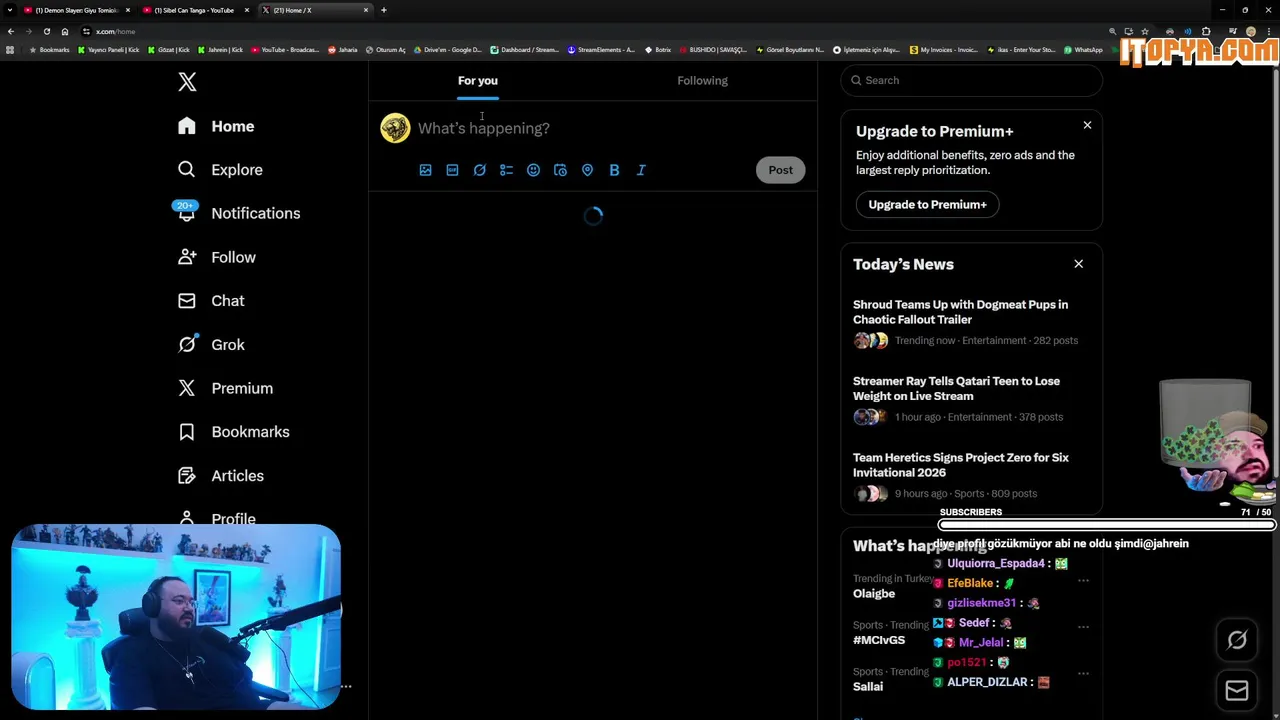1280x720 pixels.
Task: Switch to the Following tab
Action: point(703,80)
